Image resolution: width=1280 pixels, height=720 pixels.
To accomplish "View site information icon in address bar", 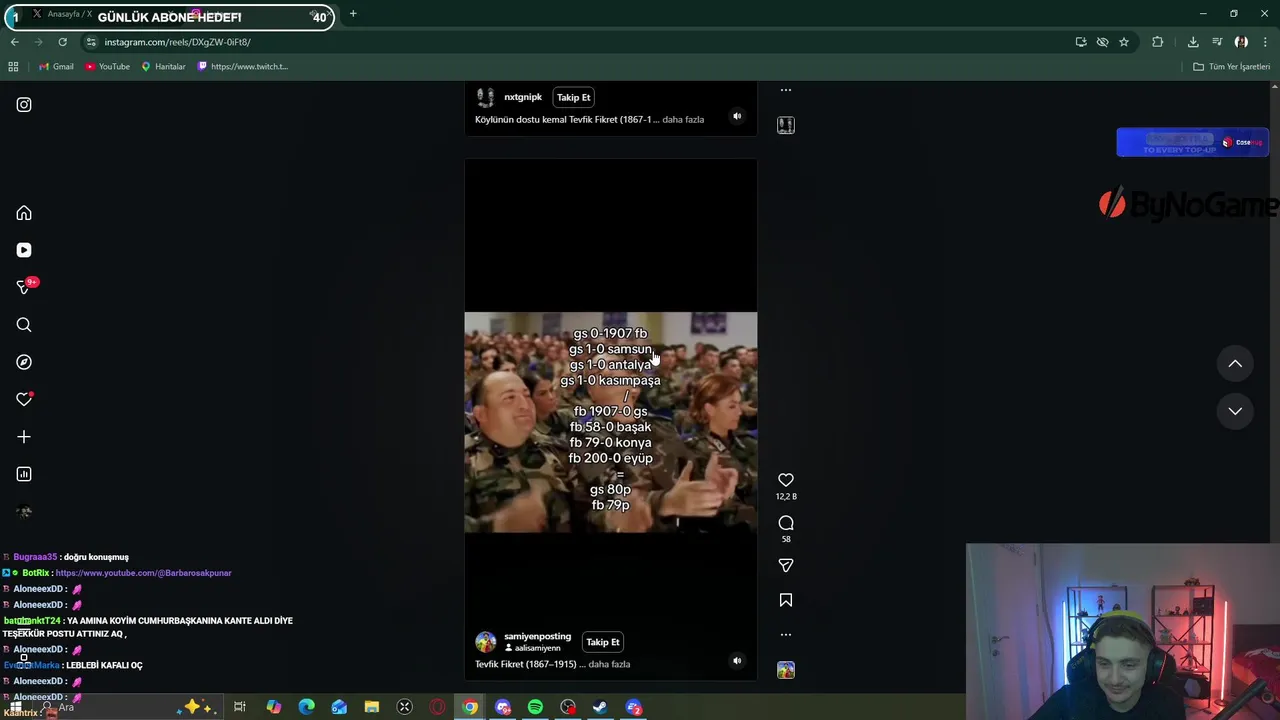I will [91, 42].
